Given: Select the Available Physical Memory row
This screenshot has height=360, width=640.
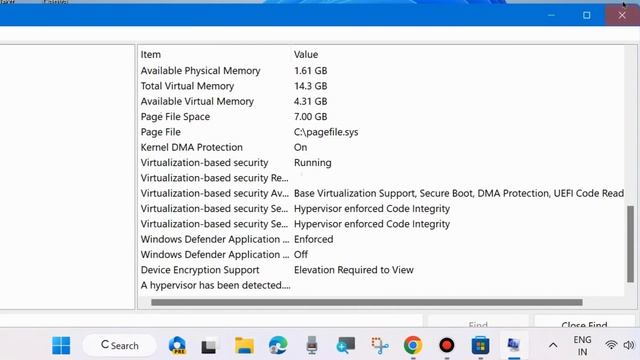Looking at the screenshot, I should [381, 71].
